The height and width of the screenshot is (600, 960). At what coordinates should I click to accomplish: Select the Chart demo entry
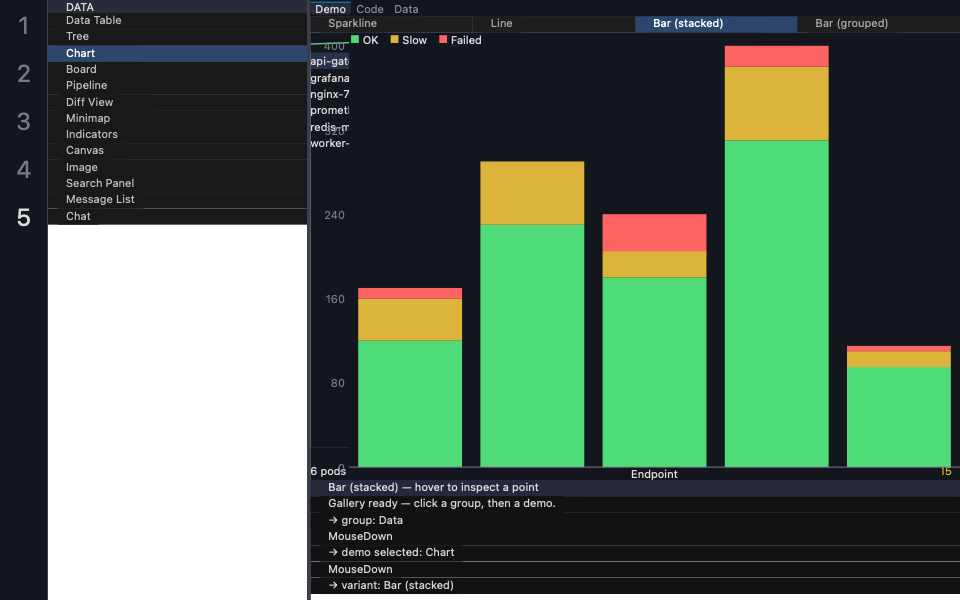tap(178, 53)
